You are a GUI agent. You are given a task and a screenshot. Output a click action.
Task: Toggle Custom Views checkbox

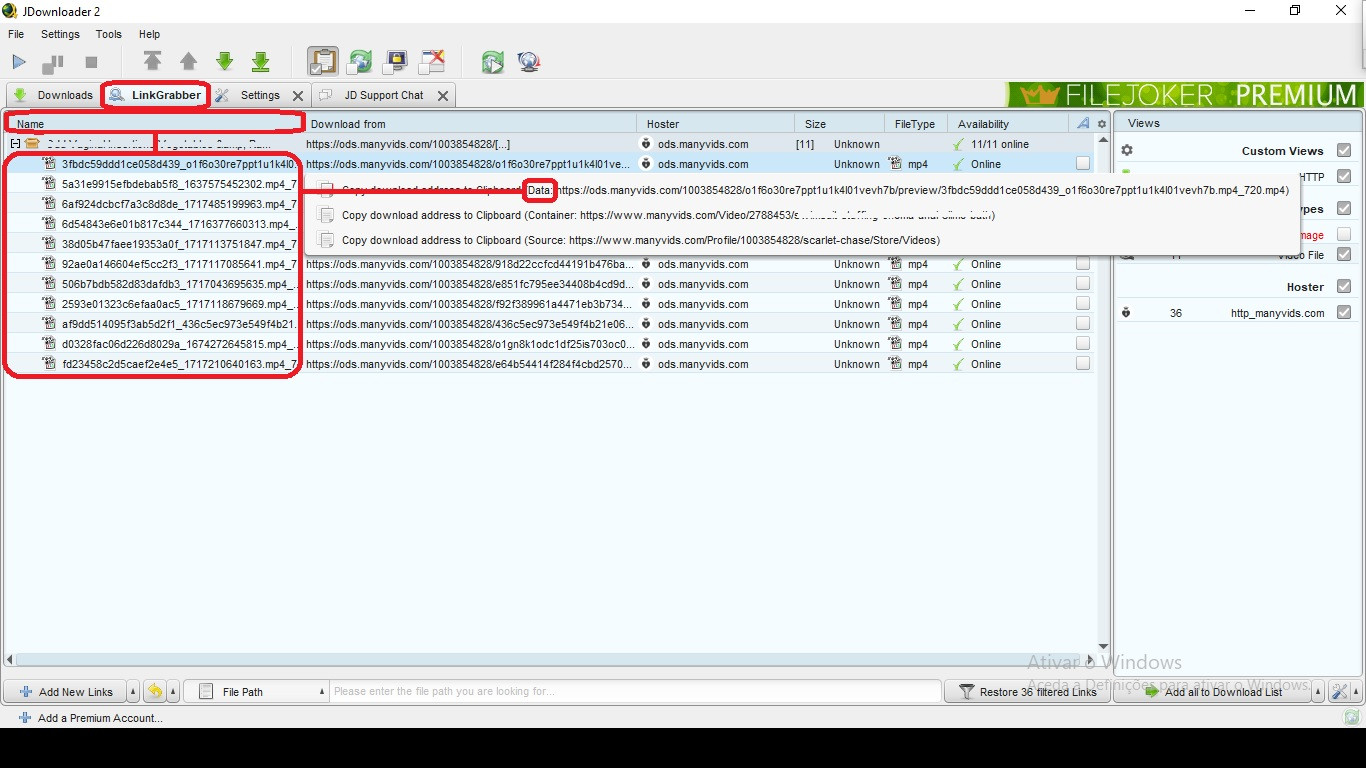[1343, 150]
